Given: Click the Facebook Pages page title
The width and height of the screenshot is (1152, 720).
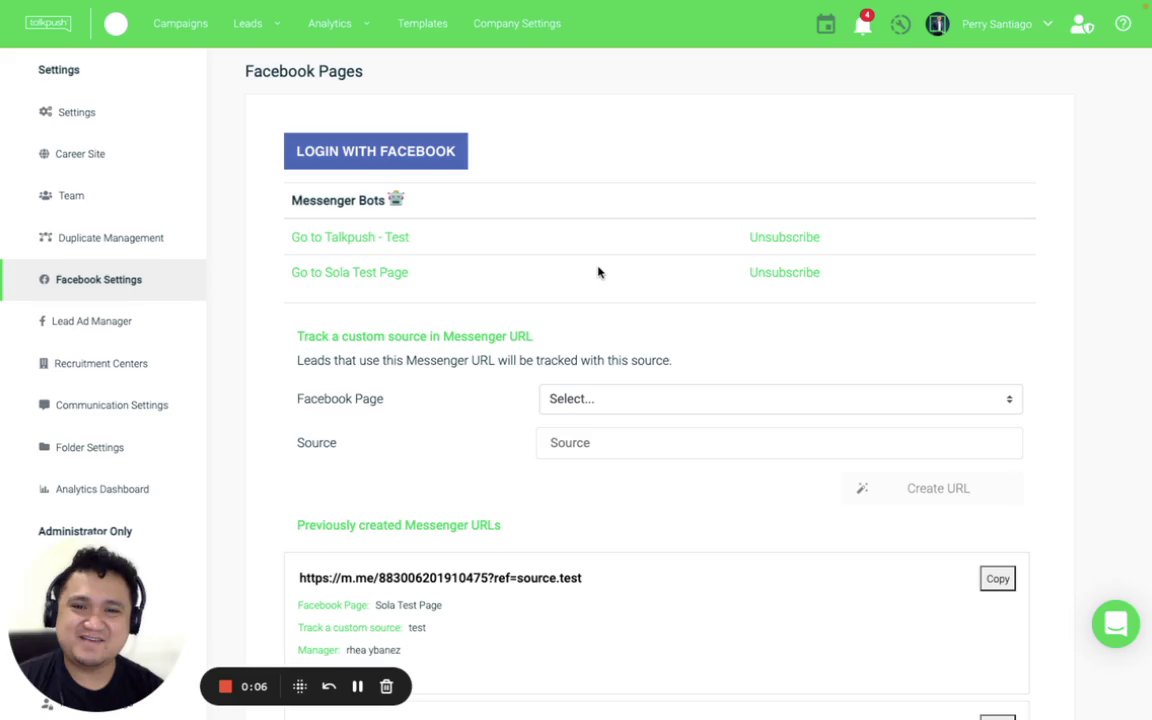Looking at the screenshot, I should point(303,71).
